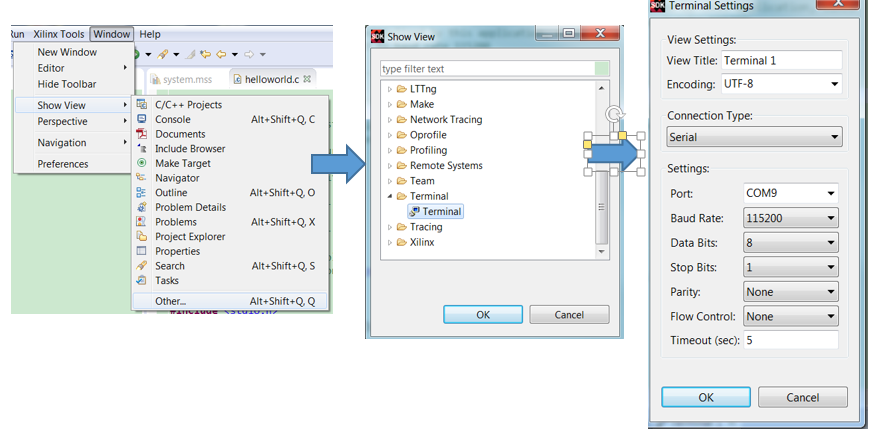This screenshot has height=437, width=876.
Task: Click the Navigator view icon
Action: click(142, 178)
